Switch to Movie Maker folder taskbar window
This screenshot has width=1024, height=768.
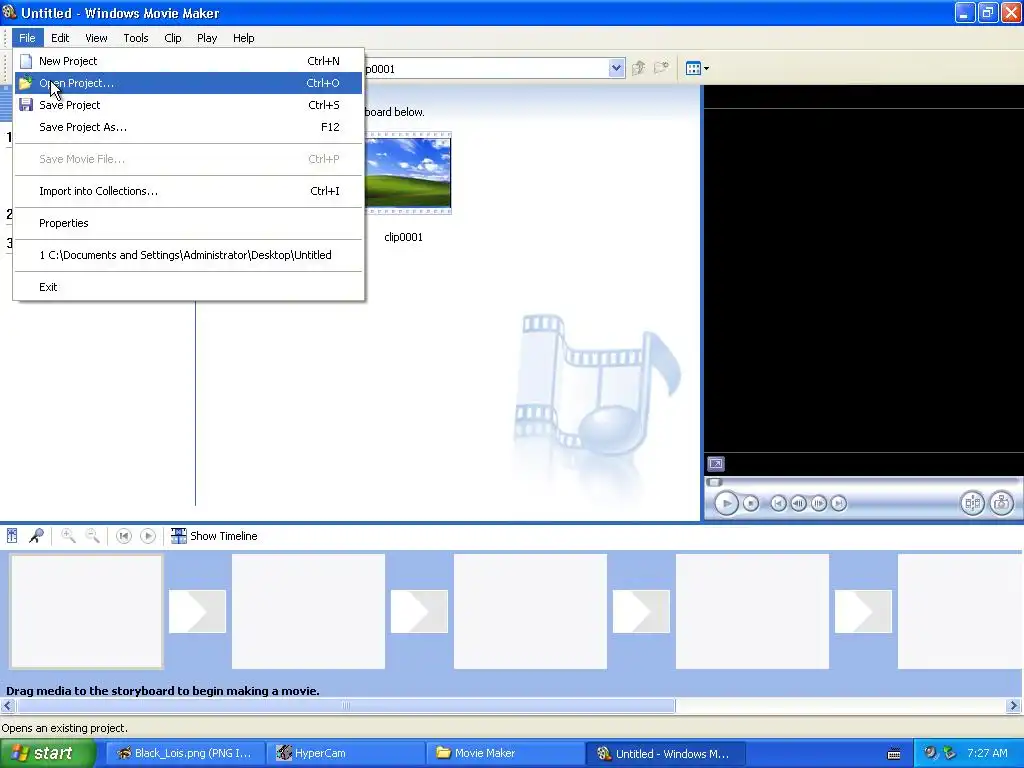pos(505,753)
